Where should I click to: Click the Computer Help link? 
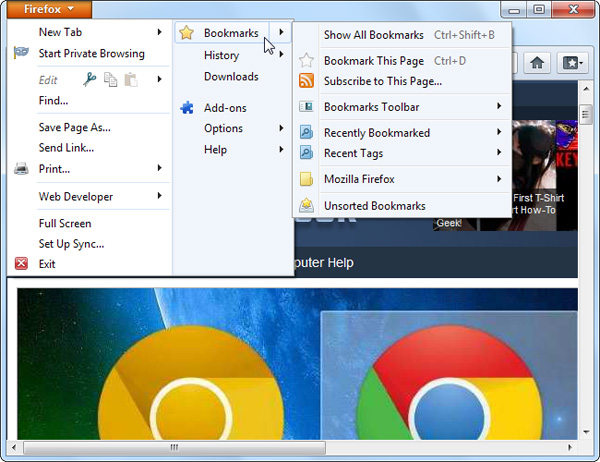324,263
